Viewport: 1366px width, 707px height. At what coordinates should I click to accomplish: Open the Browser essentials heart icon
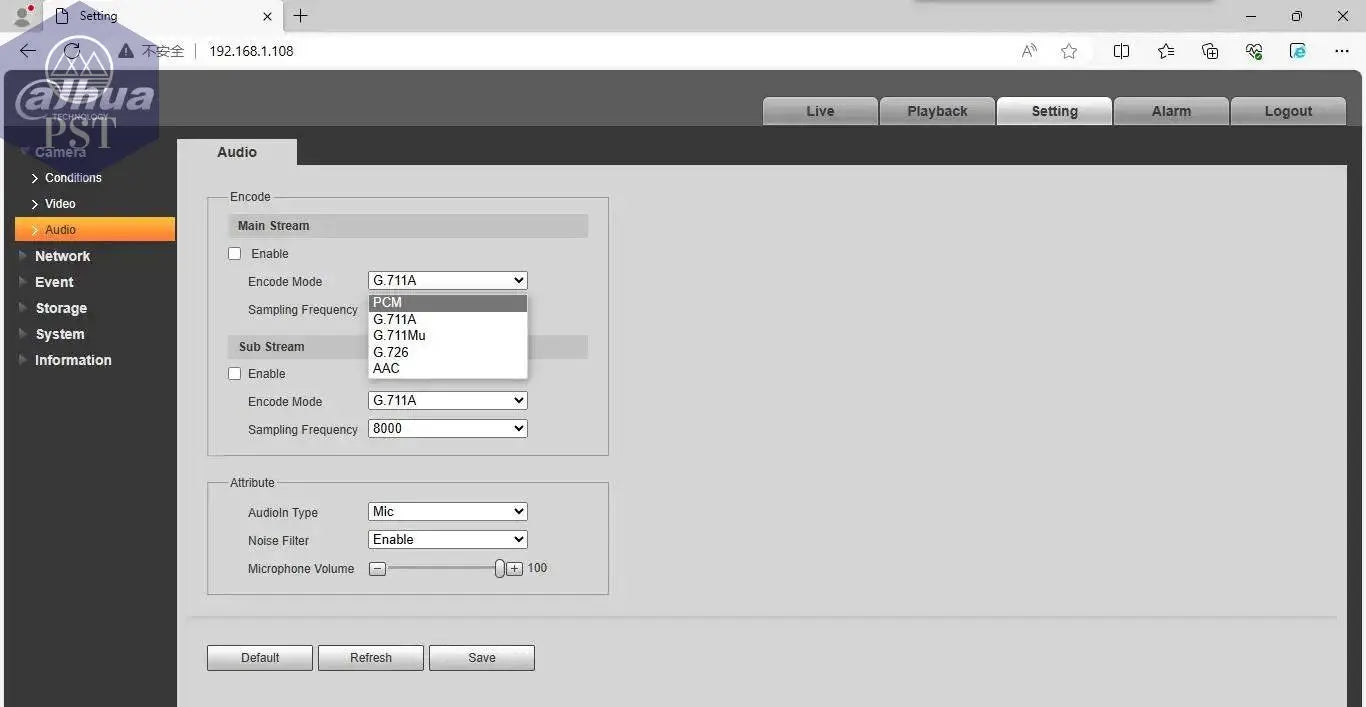tap(1254, 51)
